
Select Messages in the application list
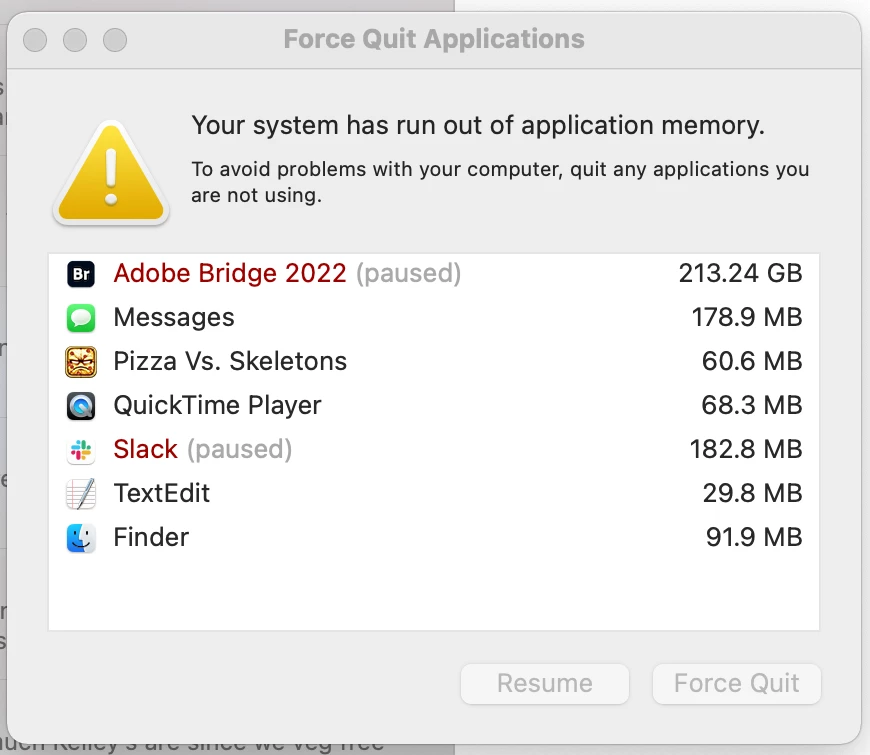pos(434,317)
